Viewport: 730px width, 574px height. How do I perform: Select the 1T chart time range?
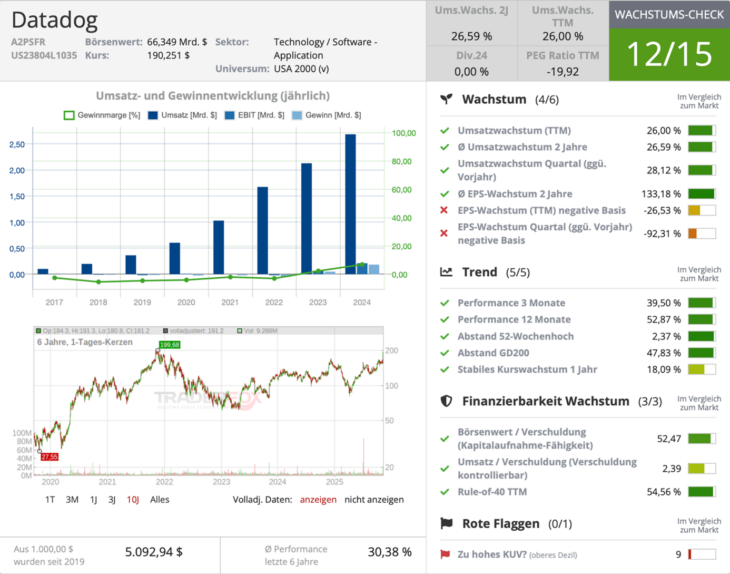(50, 499)
